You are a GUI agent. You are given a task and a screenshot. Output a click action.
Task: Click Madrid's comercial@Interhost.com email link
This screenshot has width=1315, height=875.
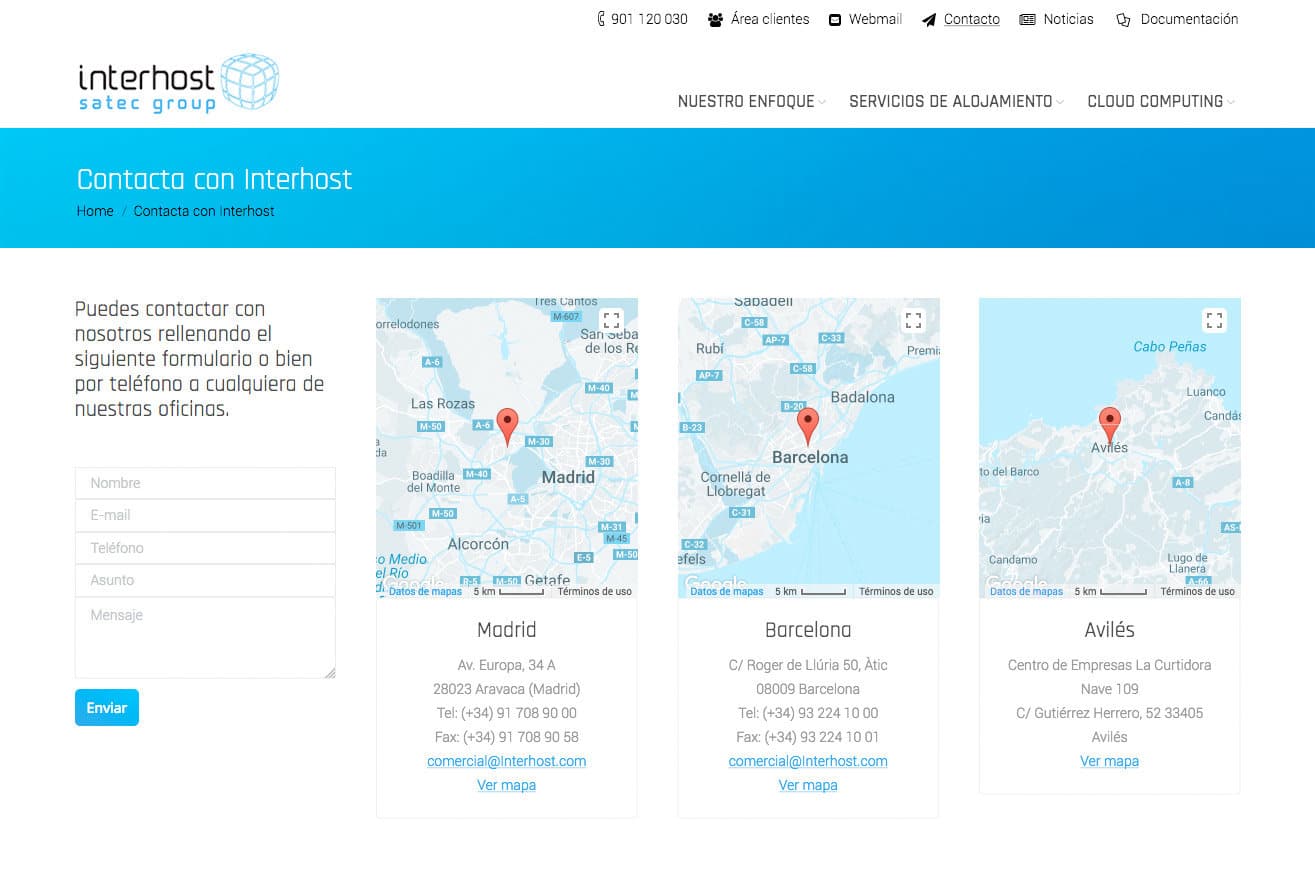click(507, 761)
